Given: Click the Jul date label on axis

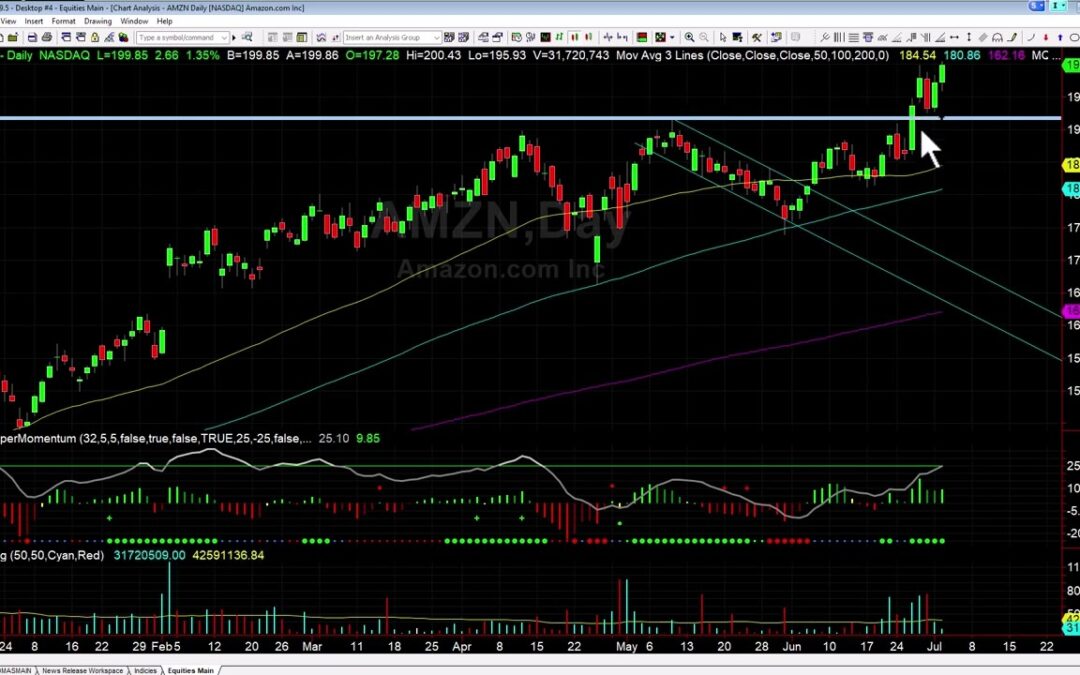Looking at the screenshot, I should [x=935, y=646].
